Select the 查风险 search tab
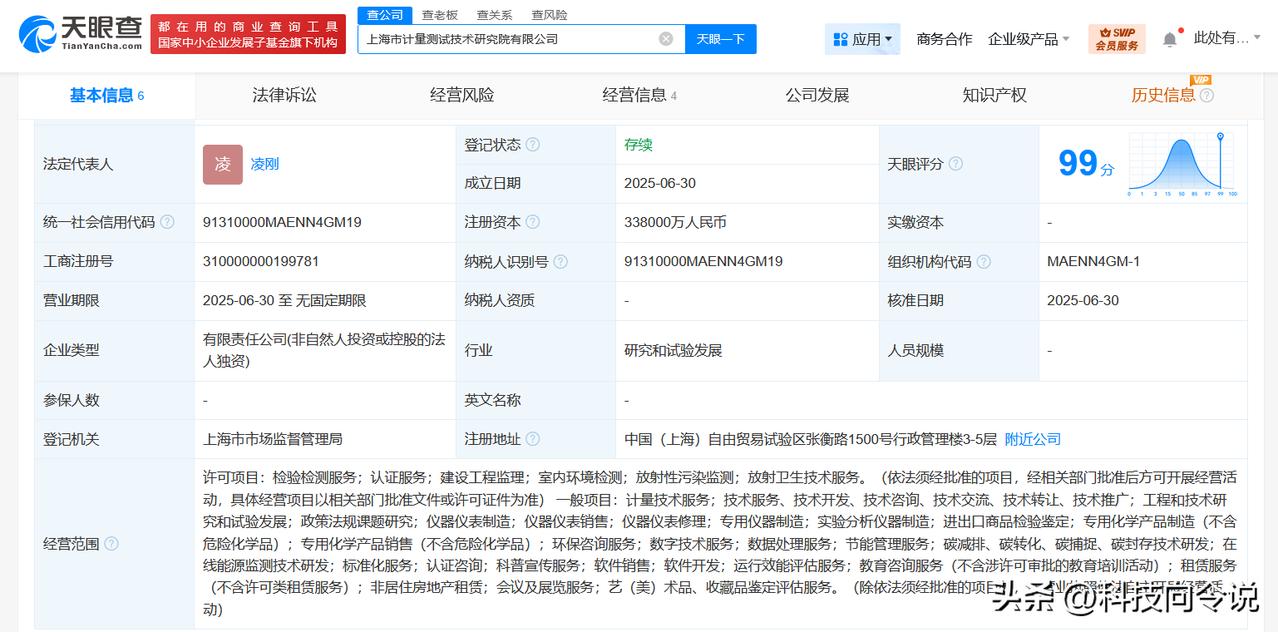Viewport: 1278px width, 632px height. pos(549,15)
